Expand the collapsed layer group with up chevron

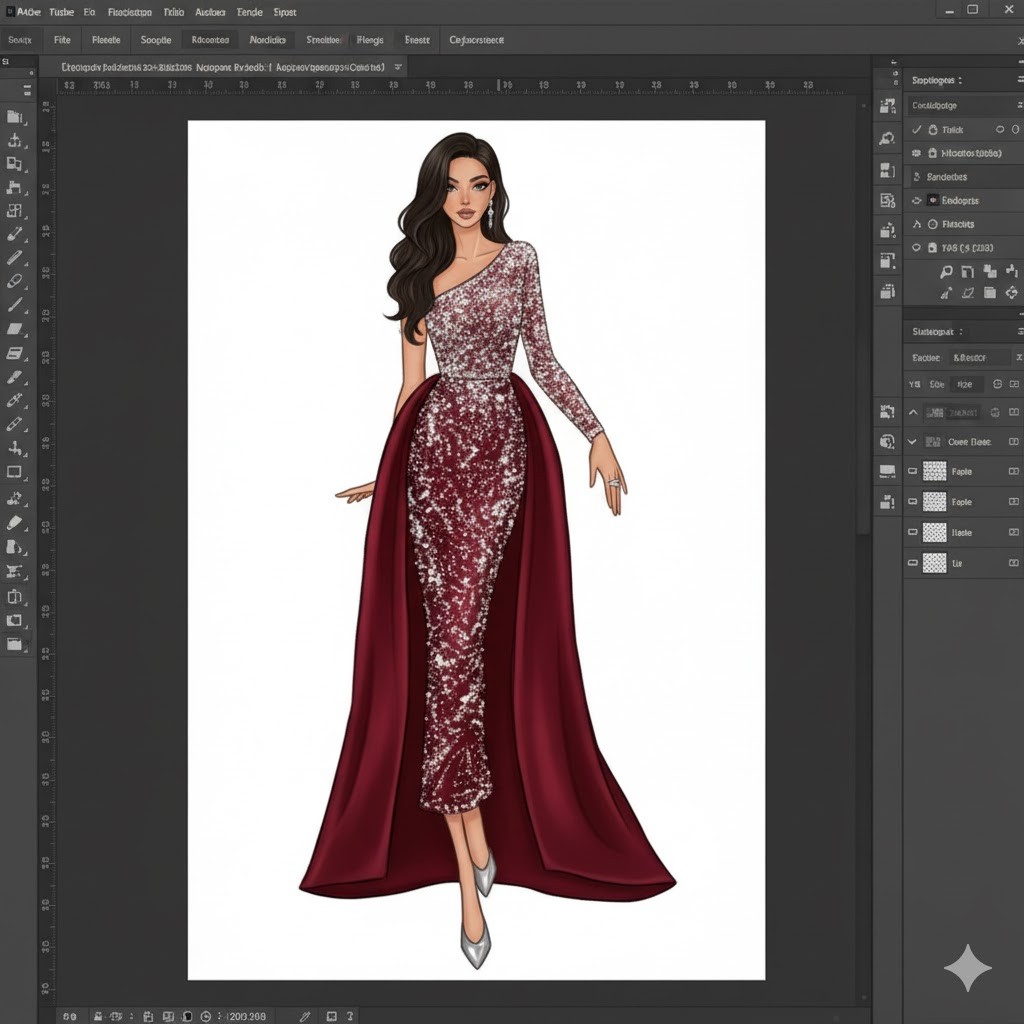pos(912,412)
